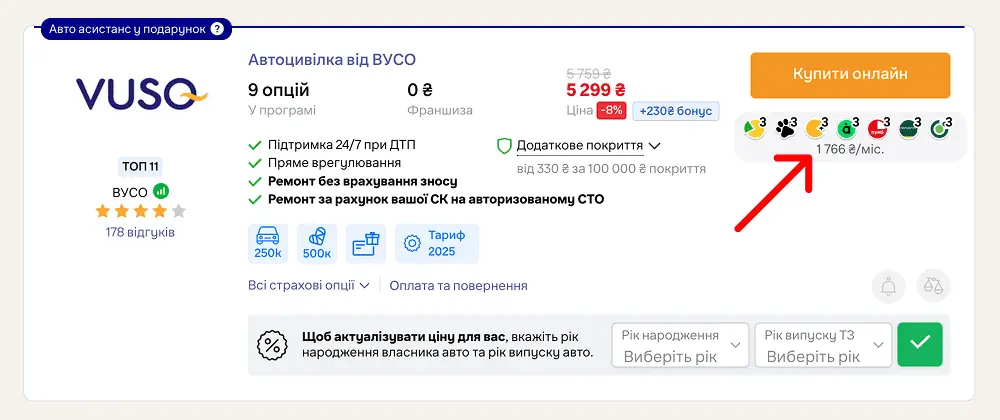Image resolution: width=1000 pixels, height=420 pixels.
Task: Confirm years with the green checkmark button
Action: [x=920, y=345]
